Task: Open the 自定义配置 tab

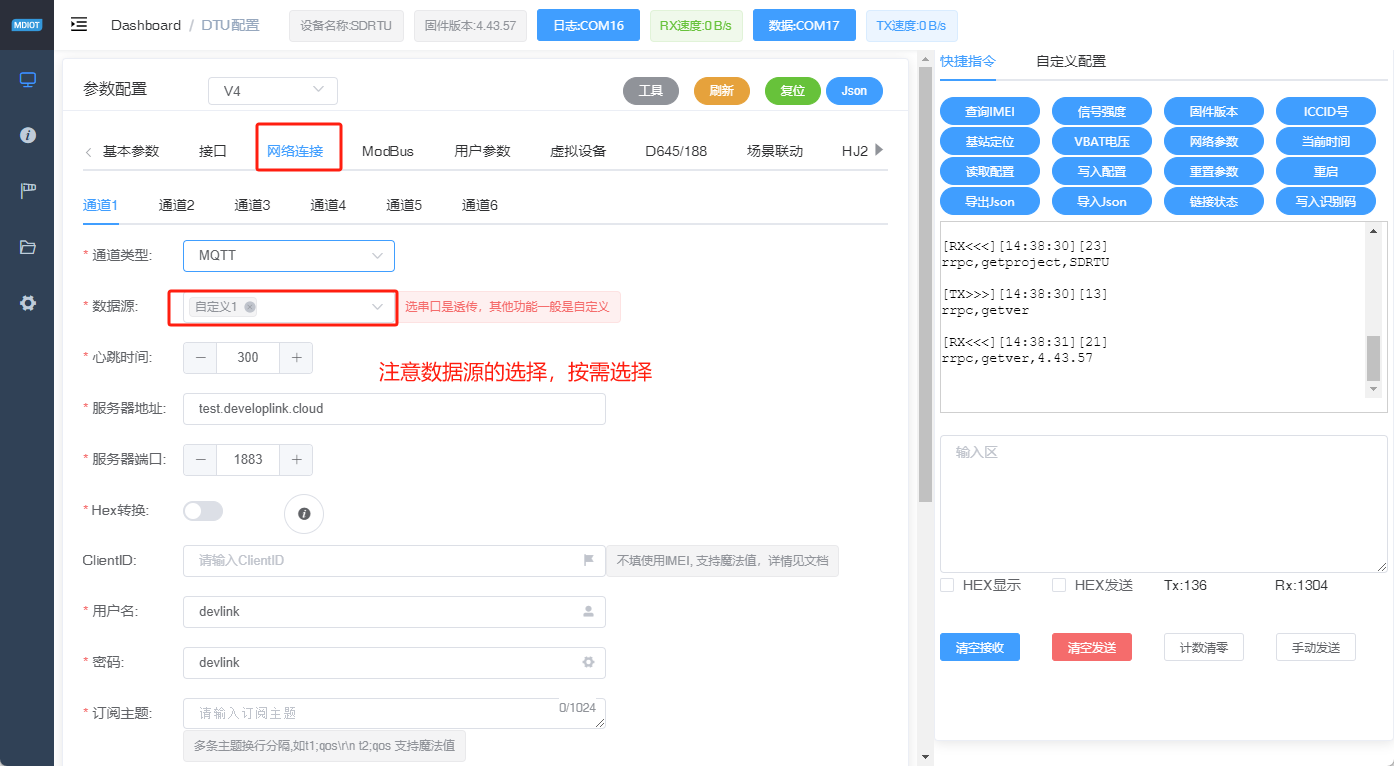Action: coord(1071,61)
